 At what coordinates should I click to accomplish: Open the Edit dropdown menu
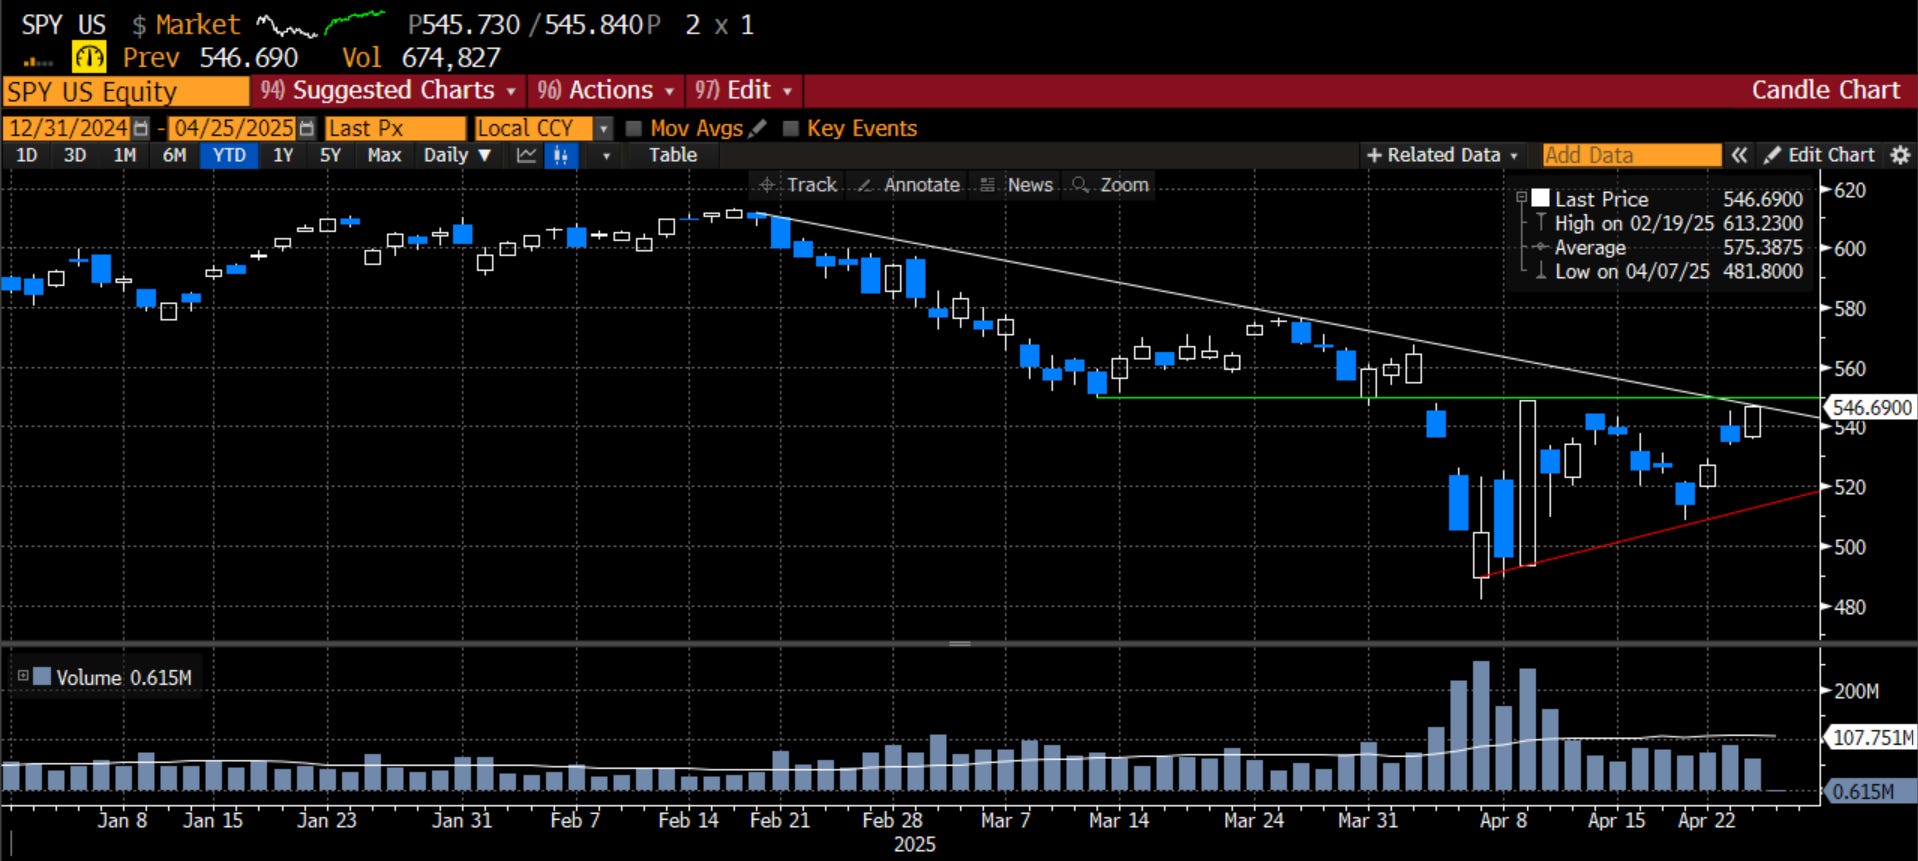pos(743,90)
